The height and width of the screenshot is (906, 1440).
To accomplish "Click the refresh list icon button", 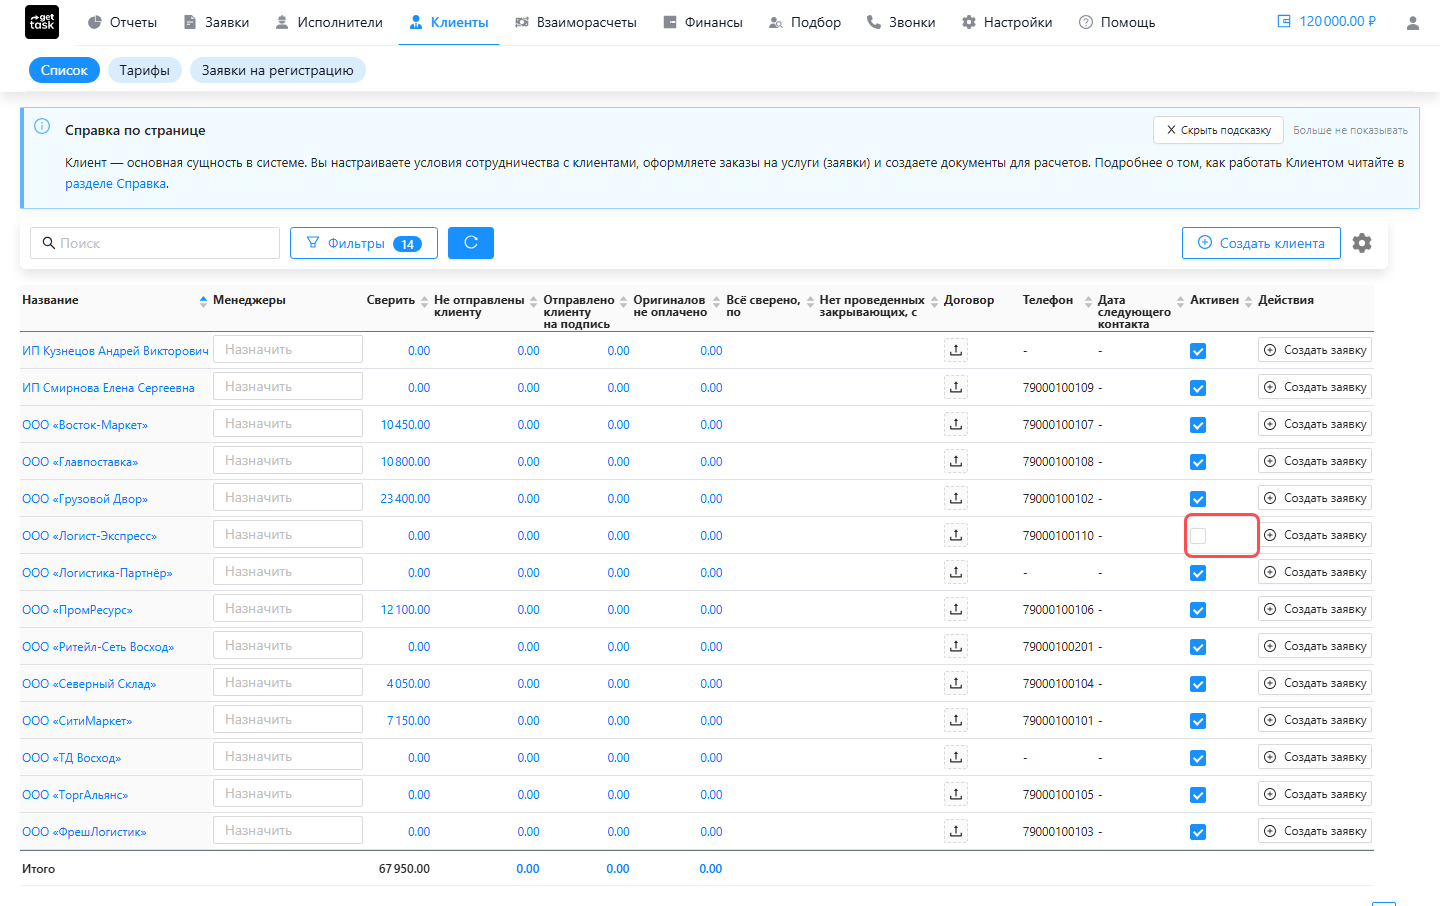I will [471, 243].
